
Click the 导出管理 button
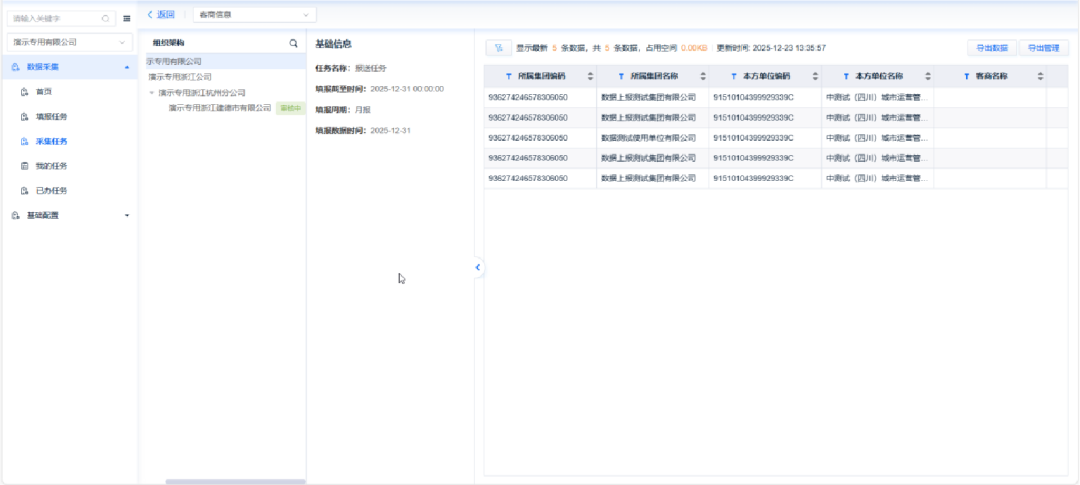1044,47
